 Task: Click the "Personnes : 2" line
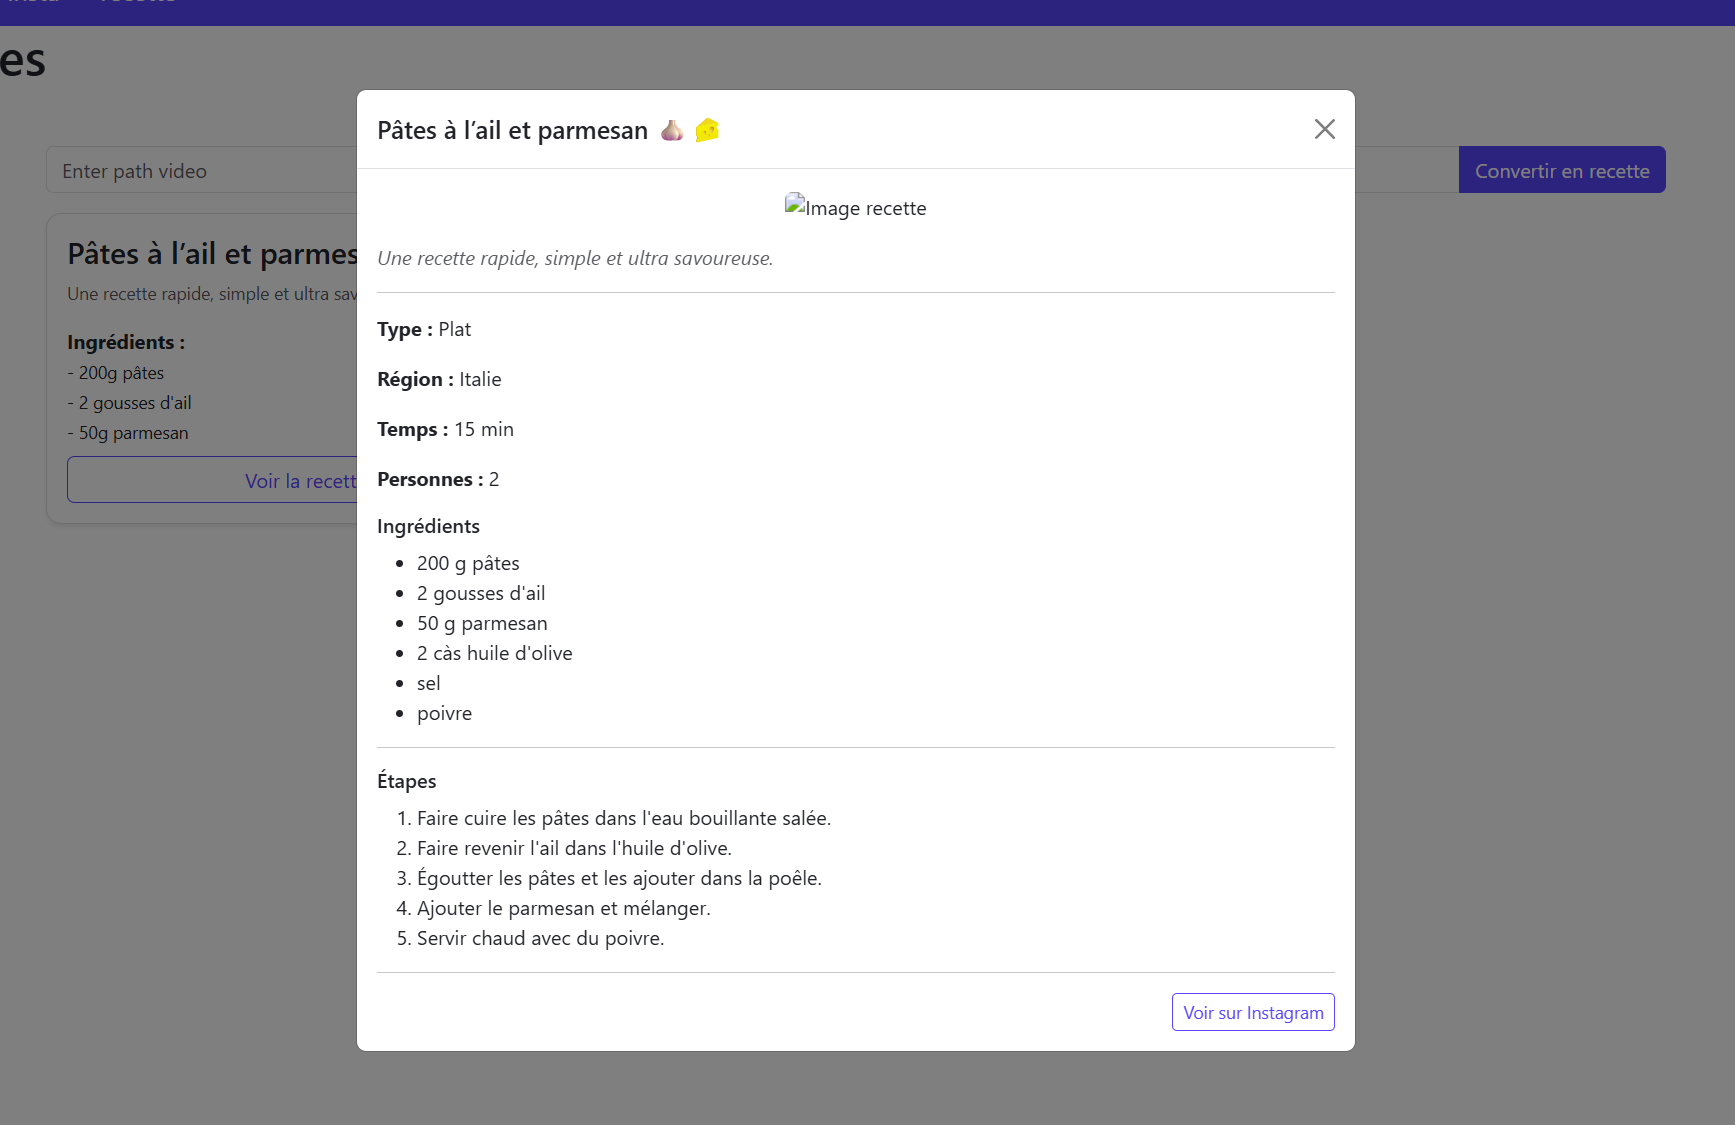pos(438,479)
